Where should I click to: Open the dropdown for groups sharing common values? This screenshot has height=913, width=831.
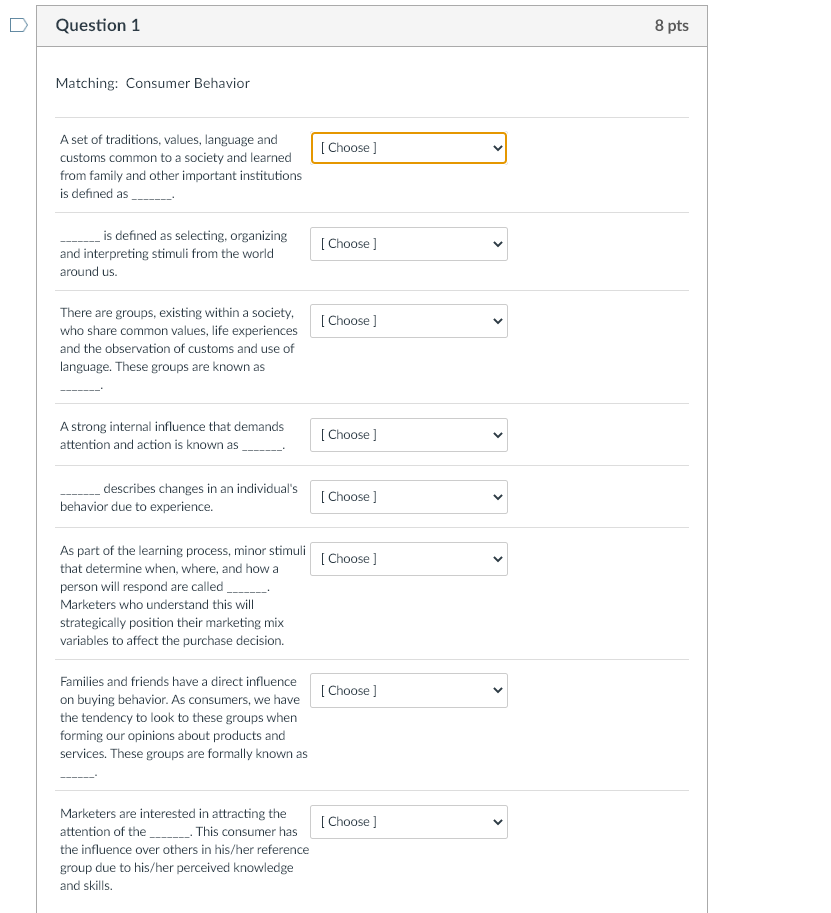pyautogui.click(x=408, y=320)
